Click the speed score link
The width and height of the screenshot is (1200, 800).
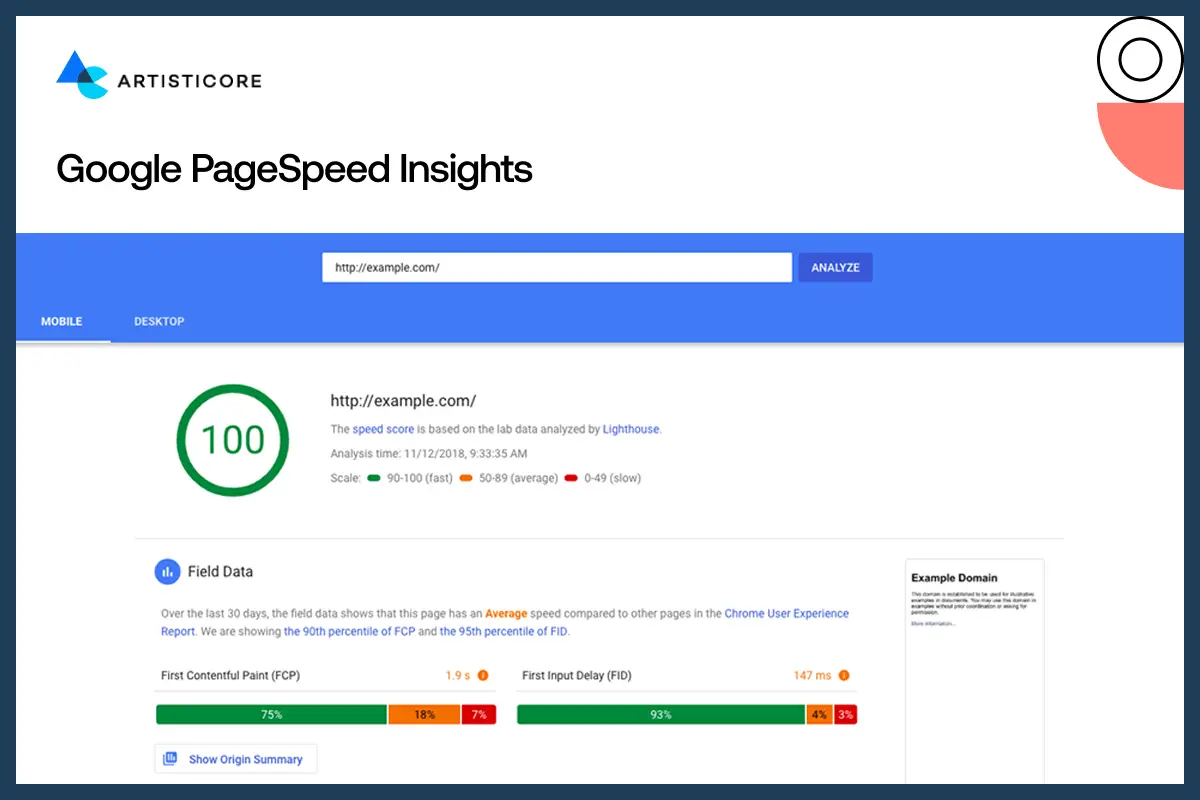coord(383,429)
